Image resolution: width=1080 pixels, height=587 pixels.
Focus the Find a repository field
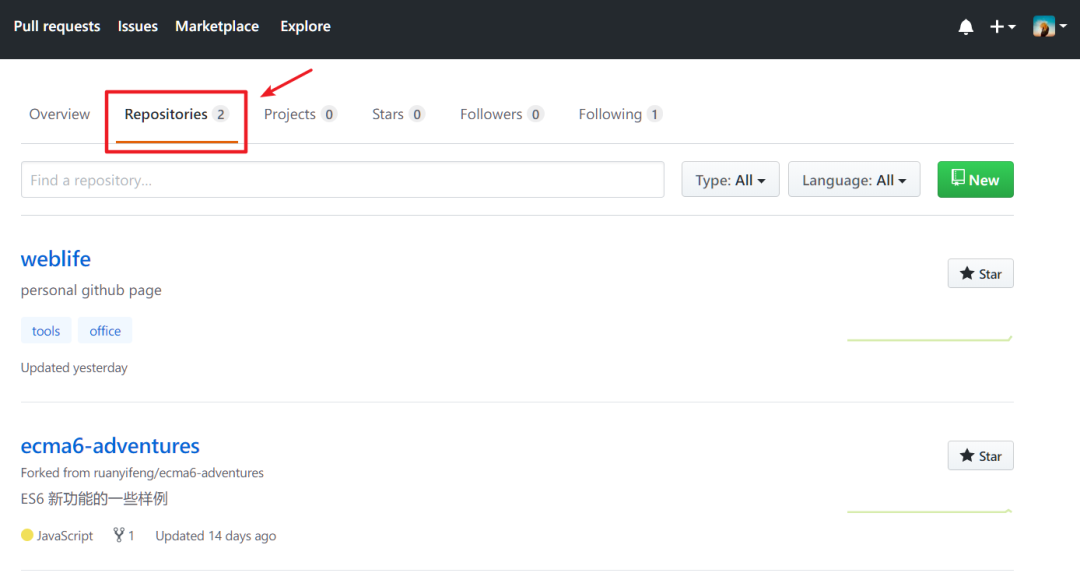342,180
